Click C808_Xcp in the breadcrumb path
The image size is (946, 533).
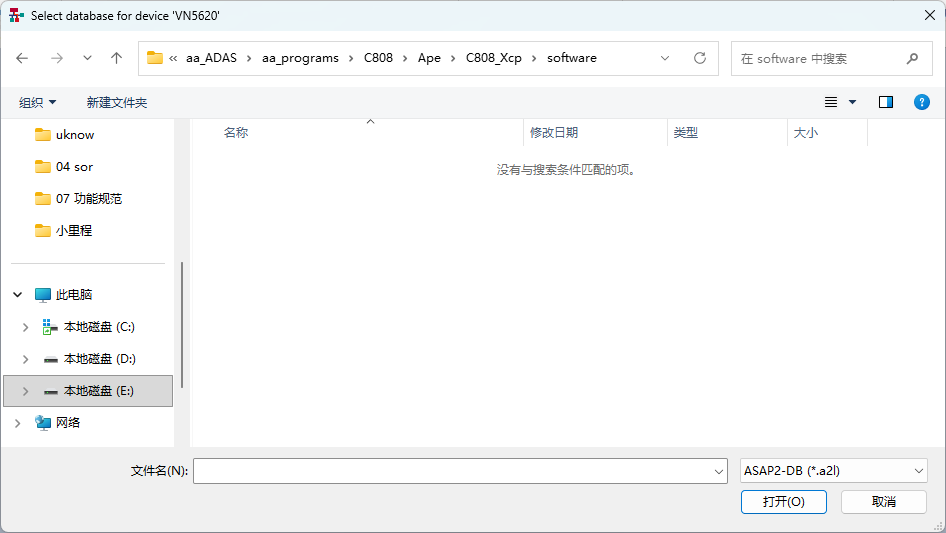tap(493, 58)
